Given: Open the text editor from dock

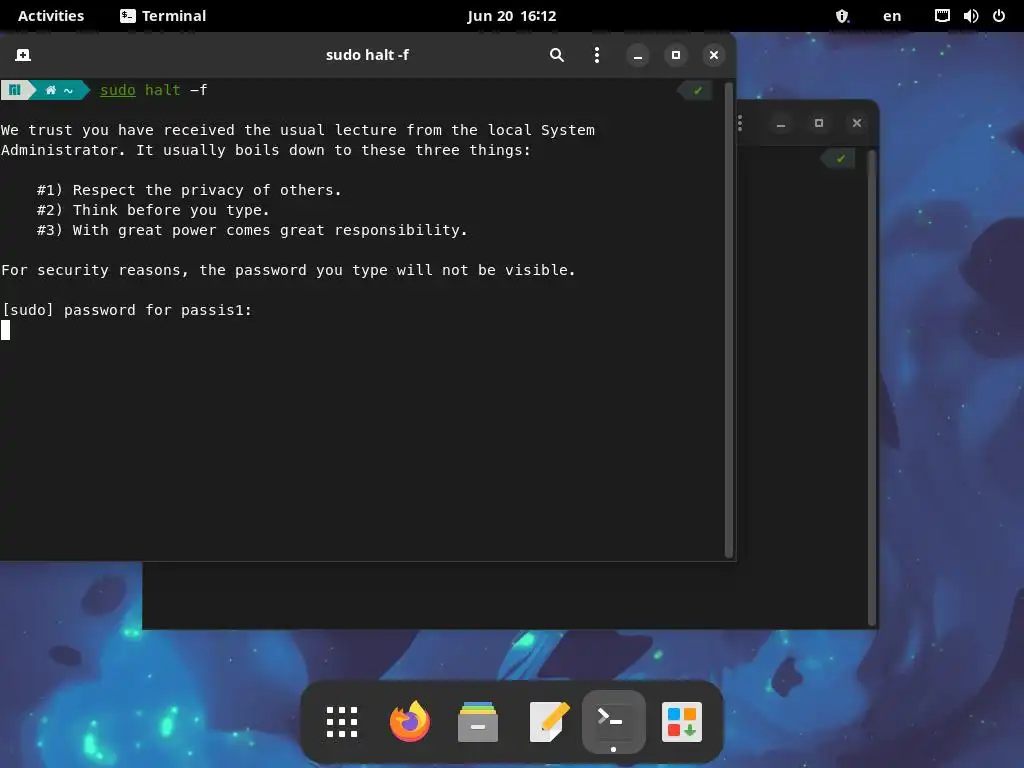Looking at the screenshot, I should pos(549,722).
